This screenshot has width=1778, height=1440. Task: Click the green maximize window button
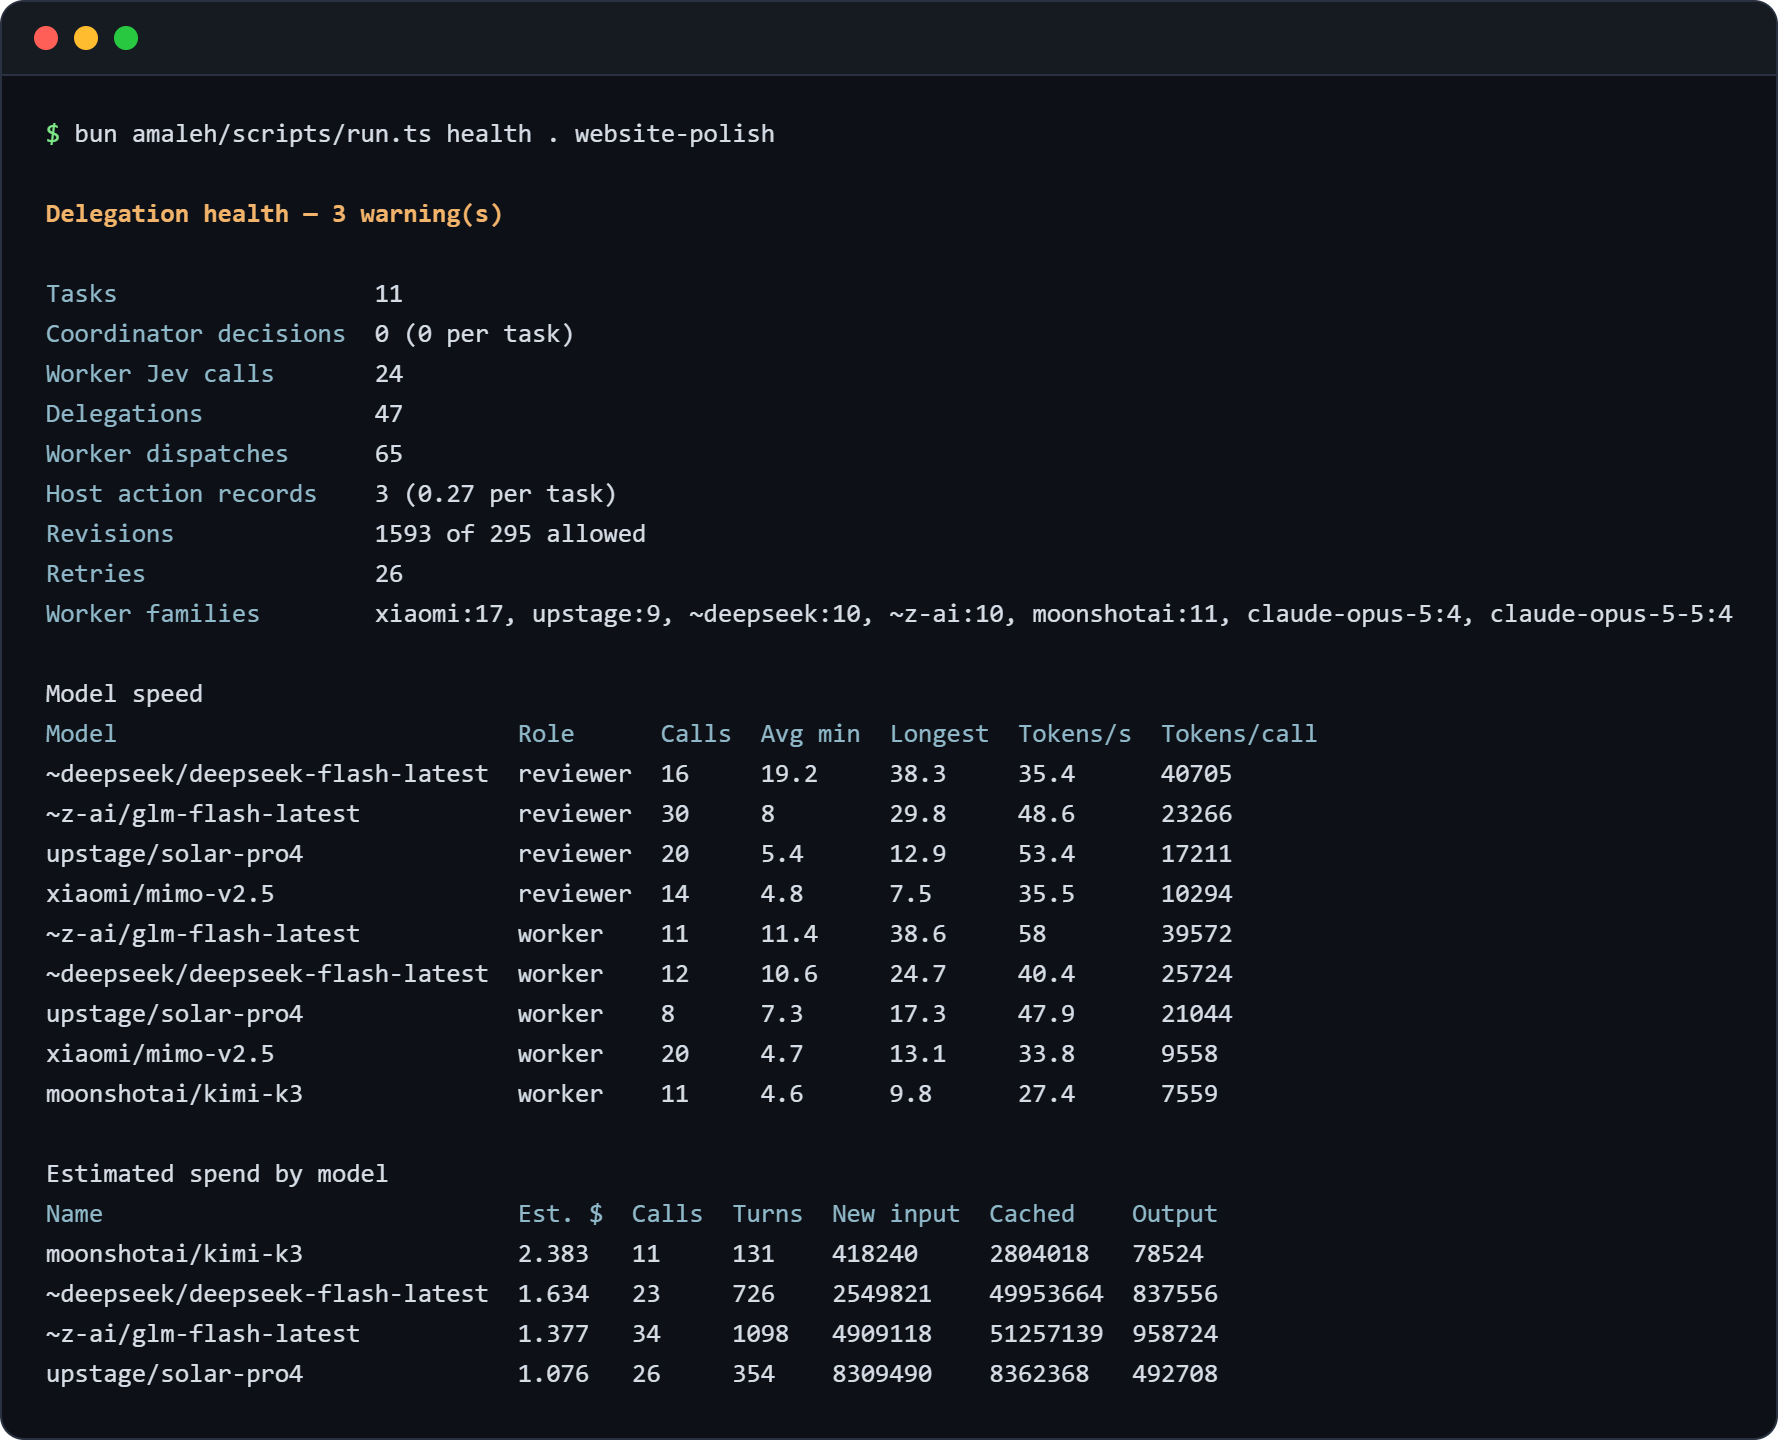coord(126,38)
